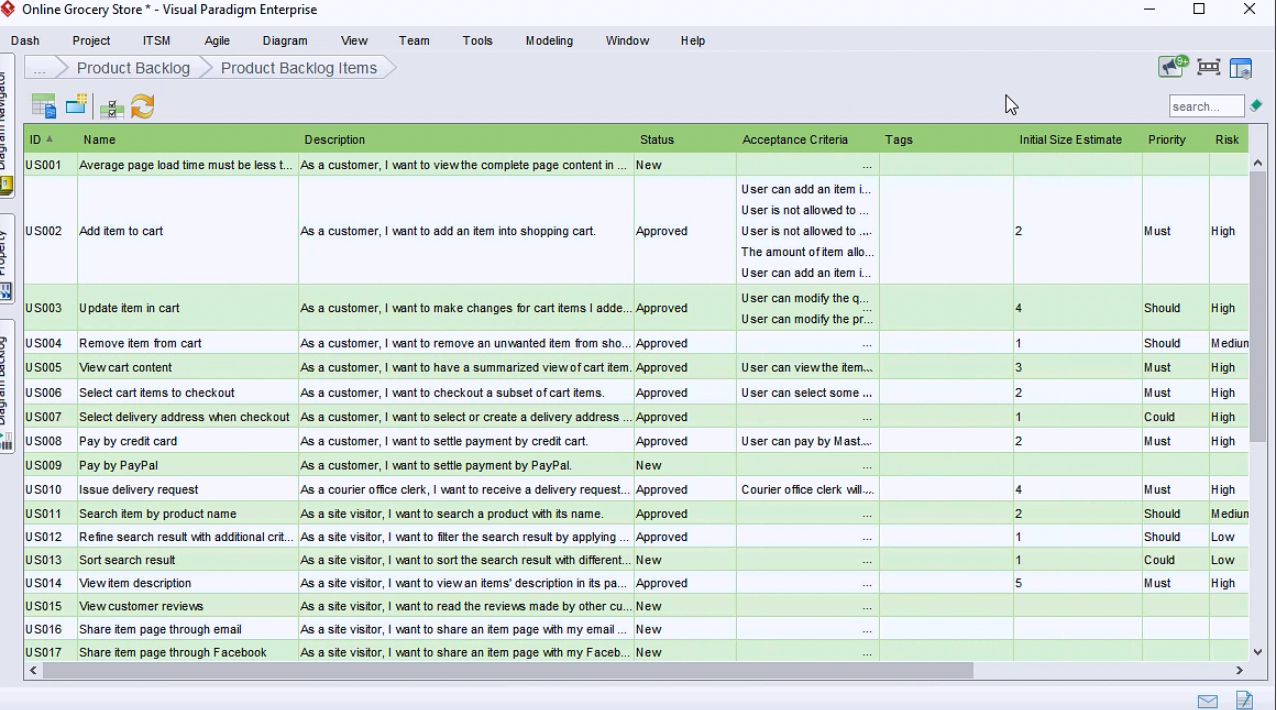Open the Window menu

click(627, 41)
